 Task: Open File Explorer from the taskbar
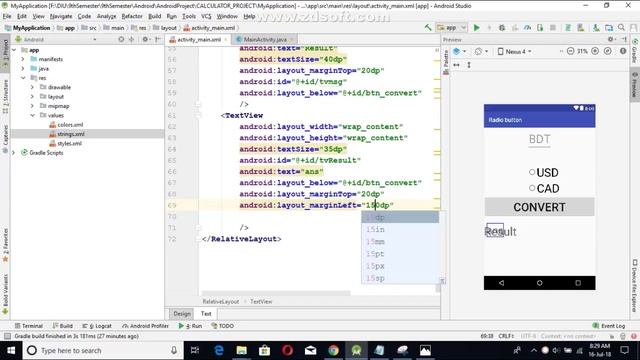[x=242, y=350]
